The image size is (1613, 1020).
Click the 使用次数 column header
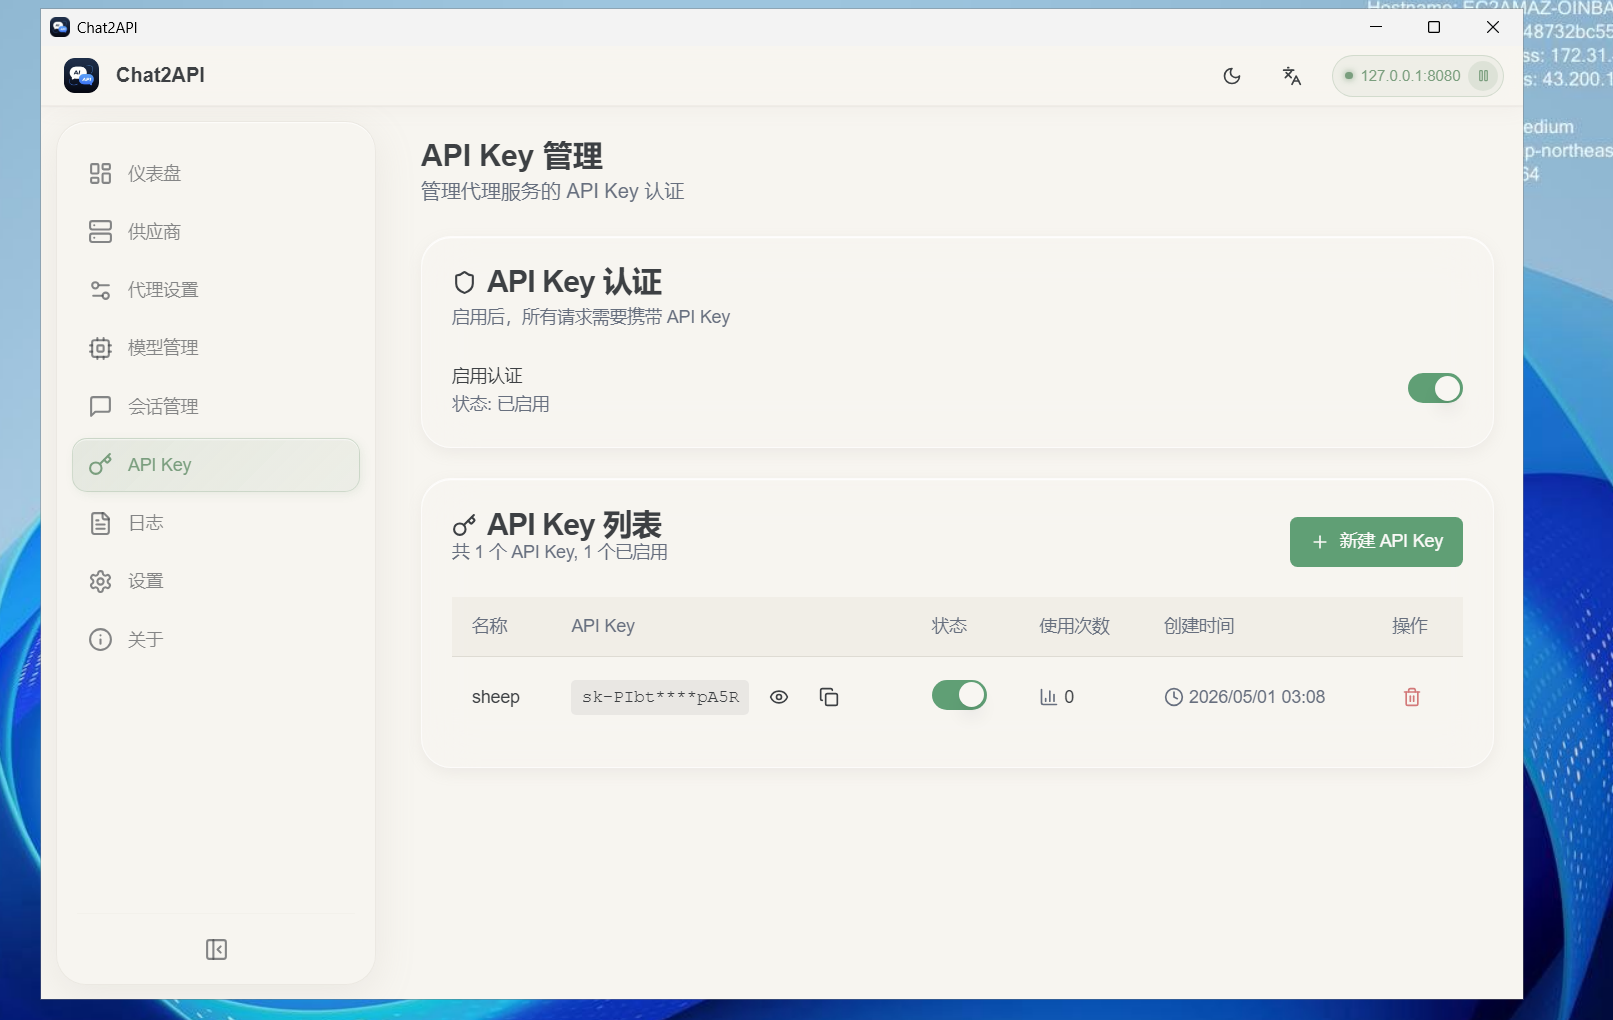click(1074, 626)
